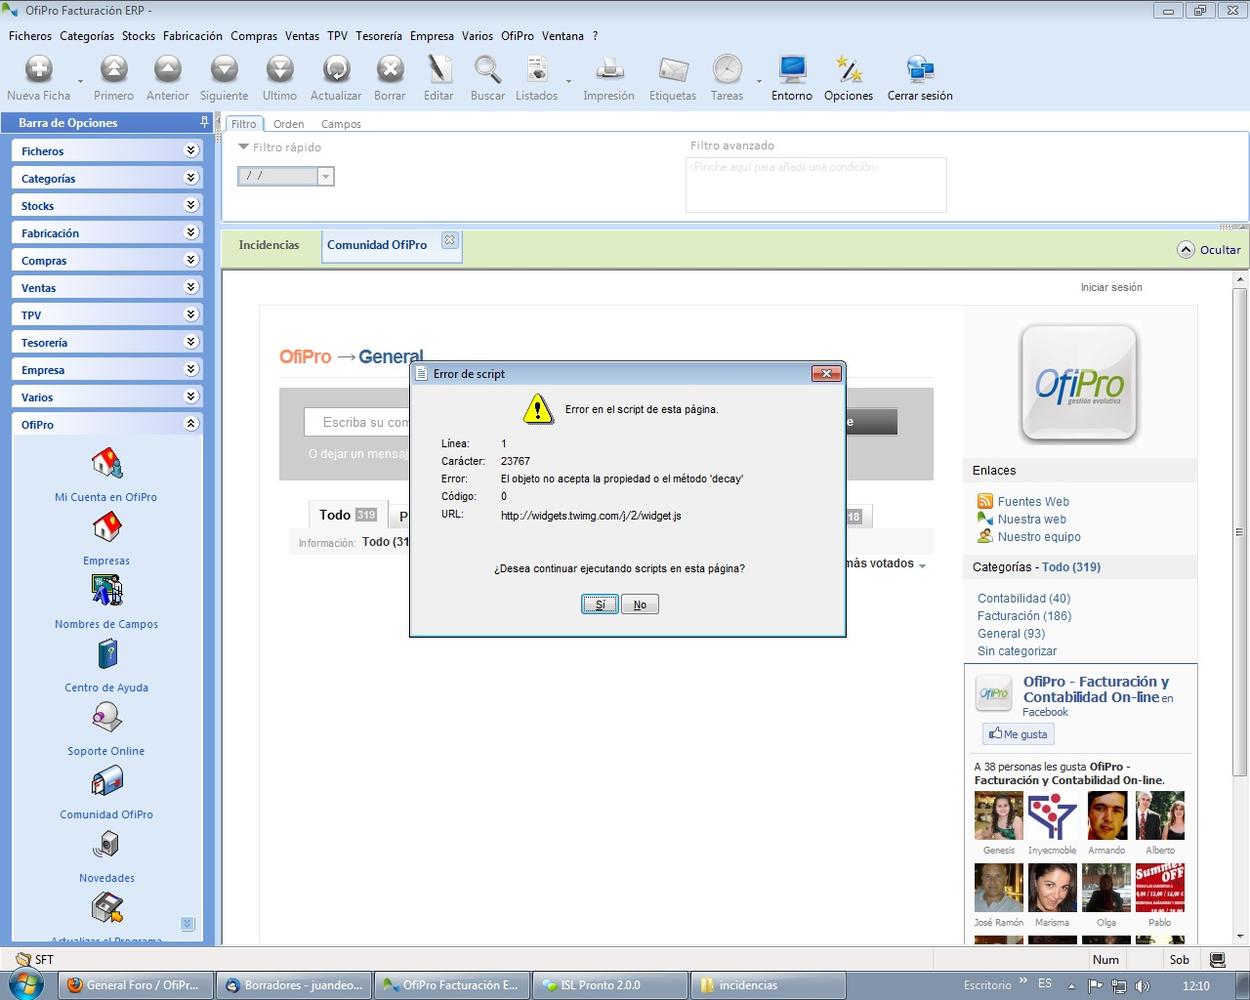The height and width of the screenshot is (1000, 1250).
Task: Open Nombres de Campos icon
Action: 107,591
